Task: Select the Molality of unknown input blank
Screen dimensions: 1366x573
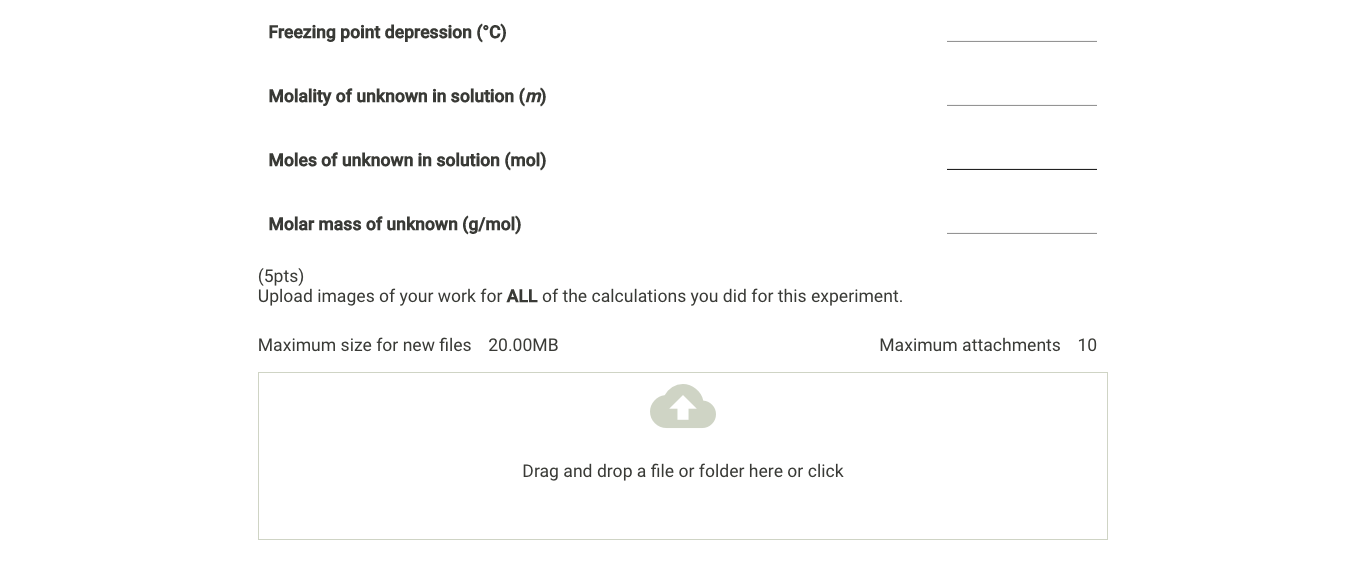Action: [x=1021, y=94]
